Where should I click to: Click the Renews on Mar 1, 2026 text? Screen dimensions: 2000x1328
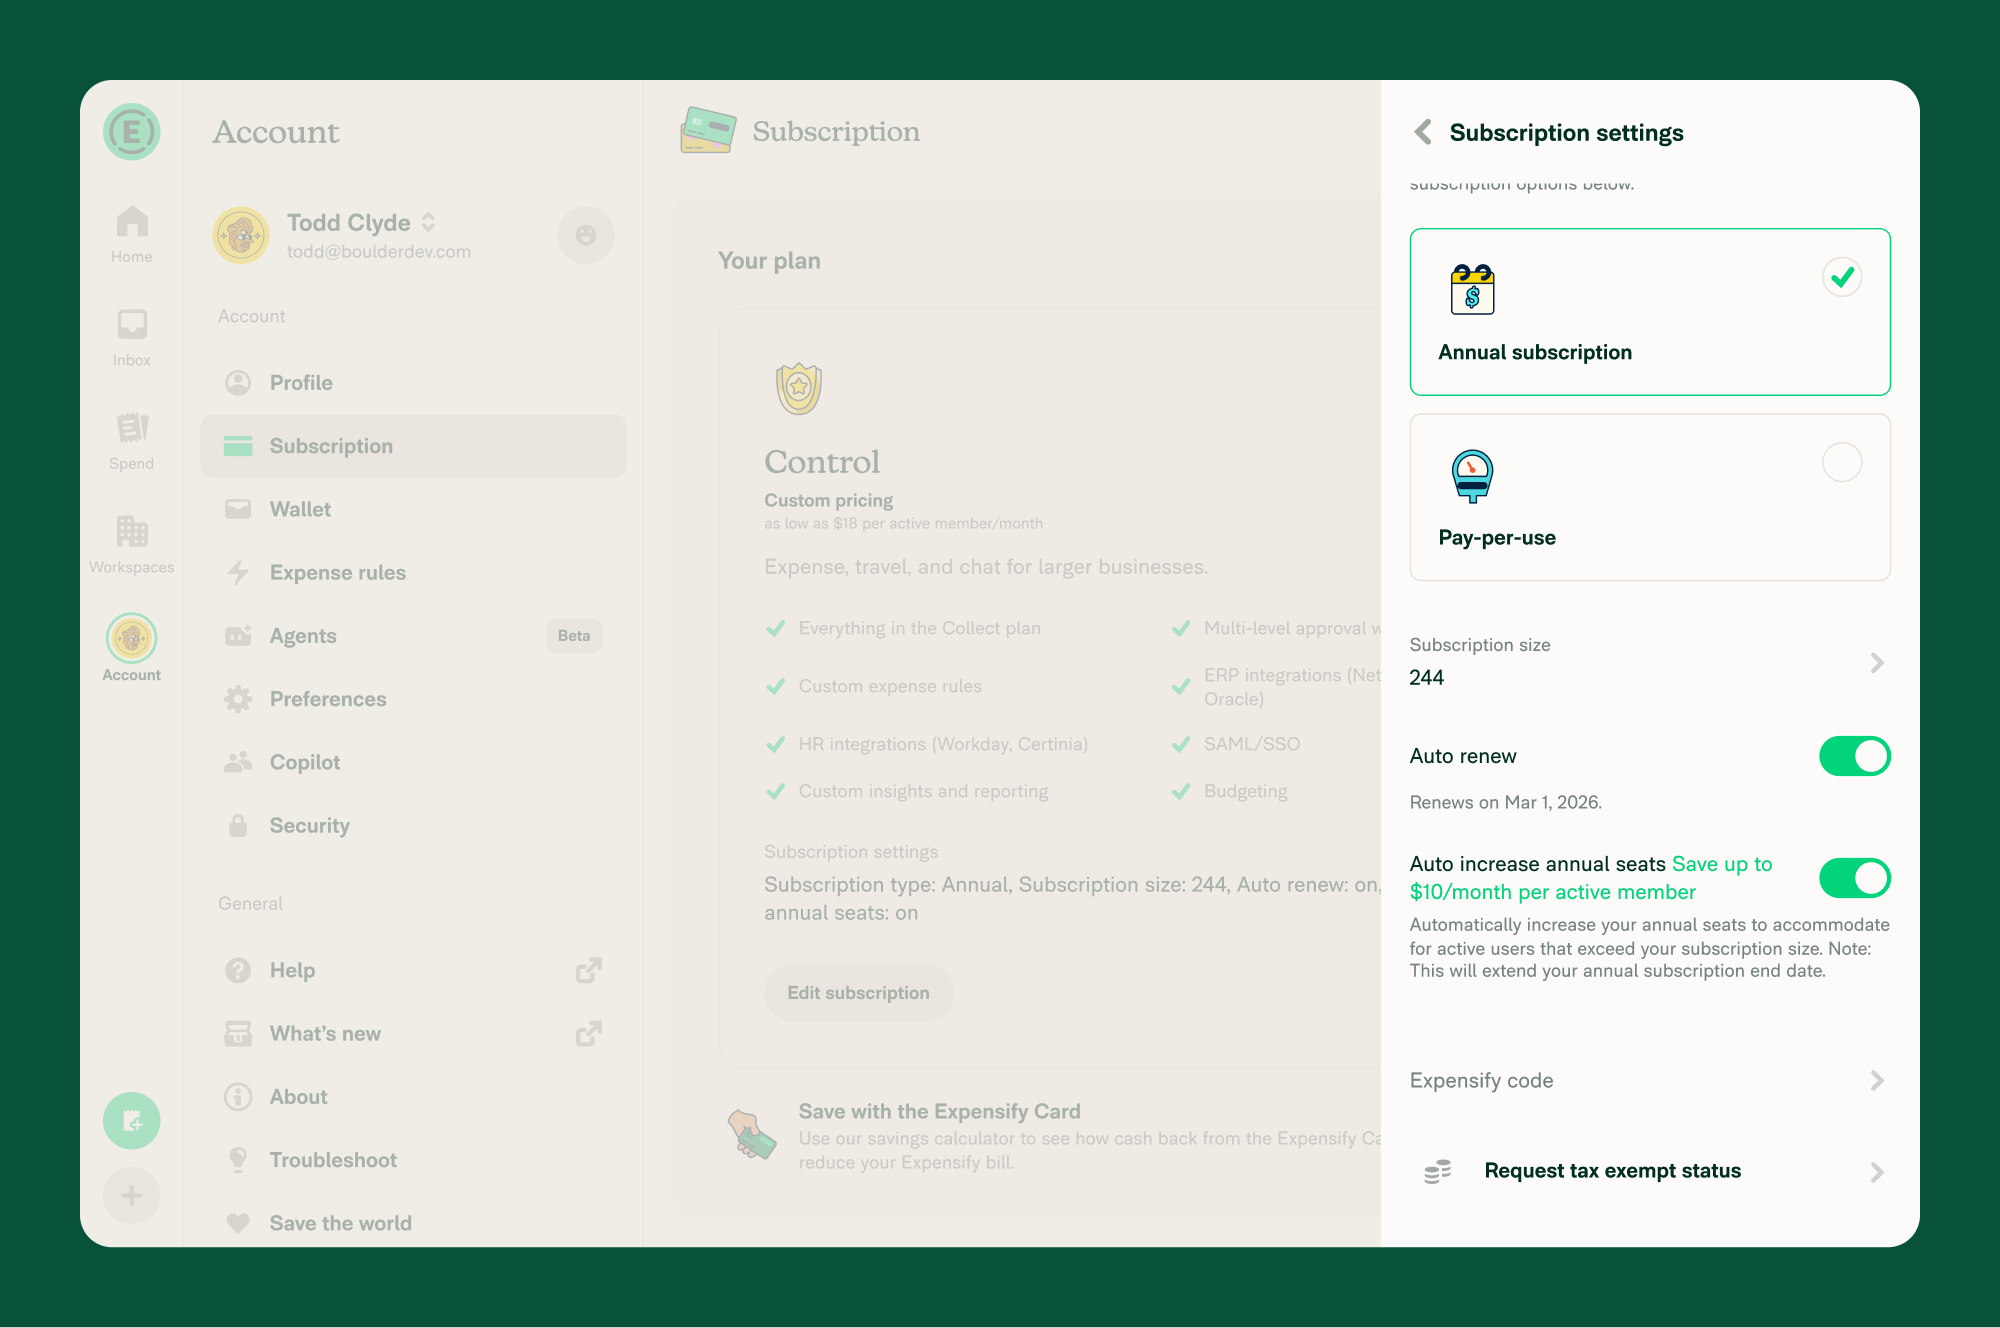pyautogui.click(x=1506, y=802)
